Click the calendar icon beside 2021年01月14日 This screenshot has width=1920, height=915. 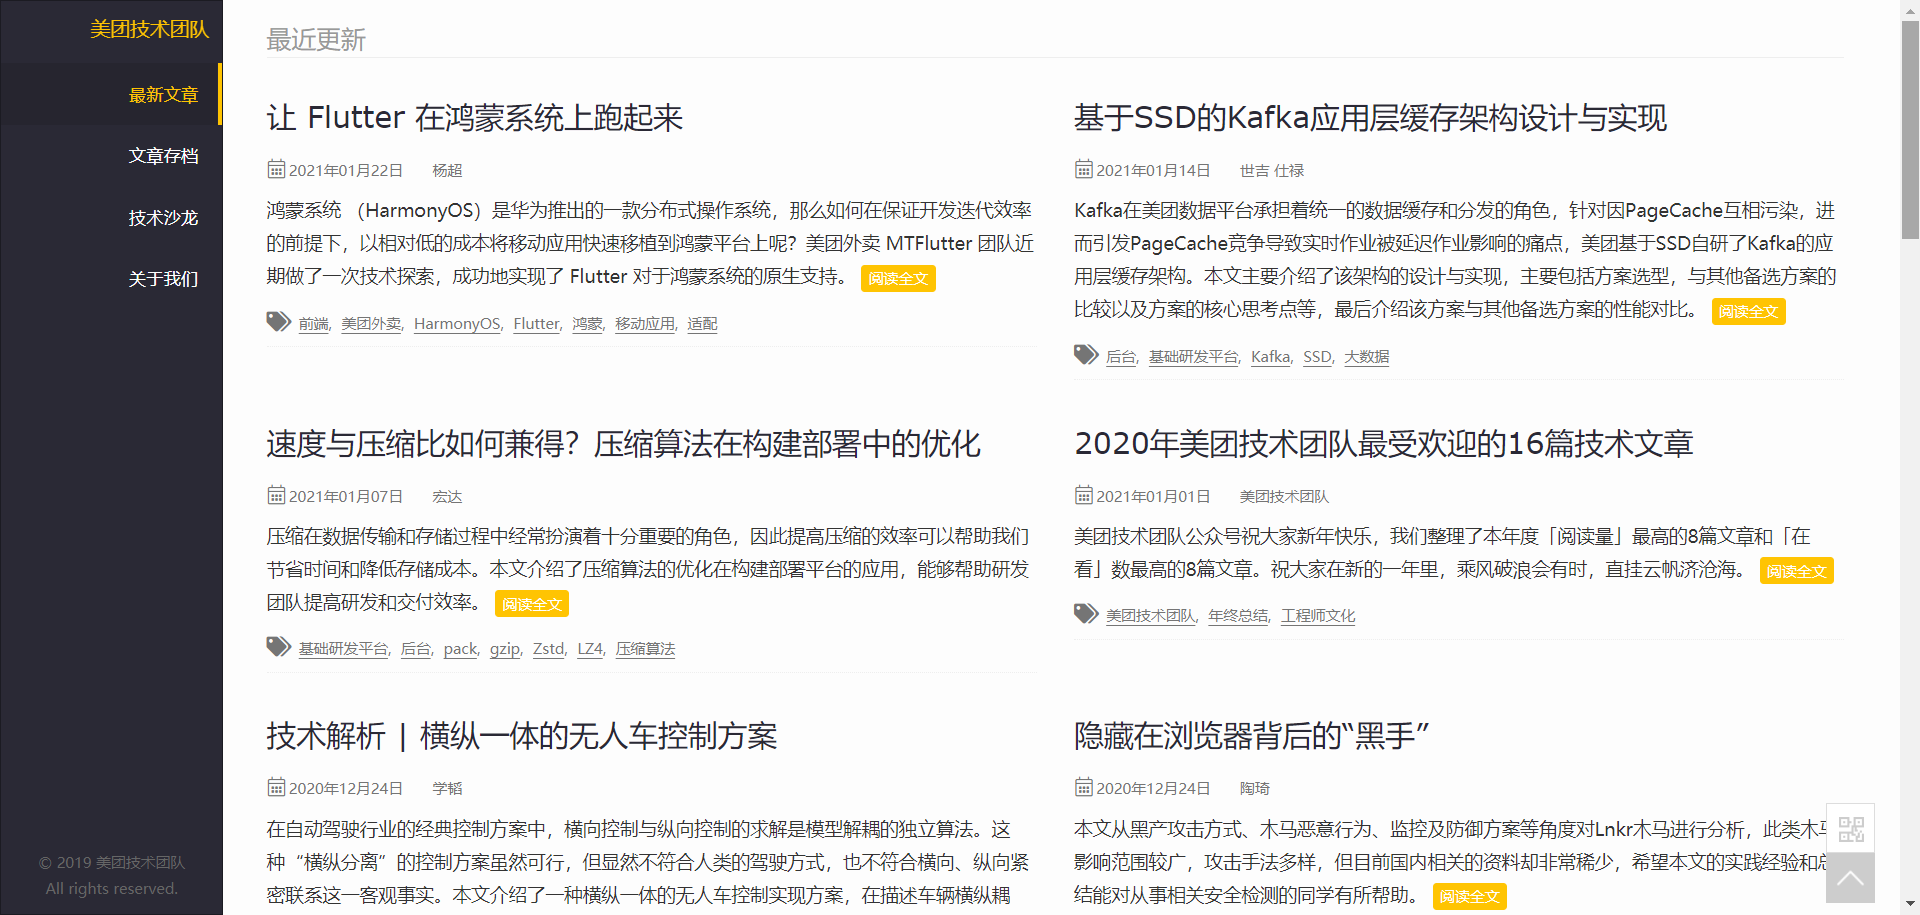tap(1084, 169)
